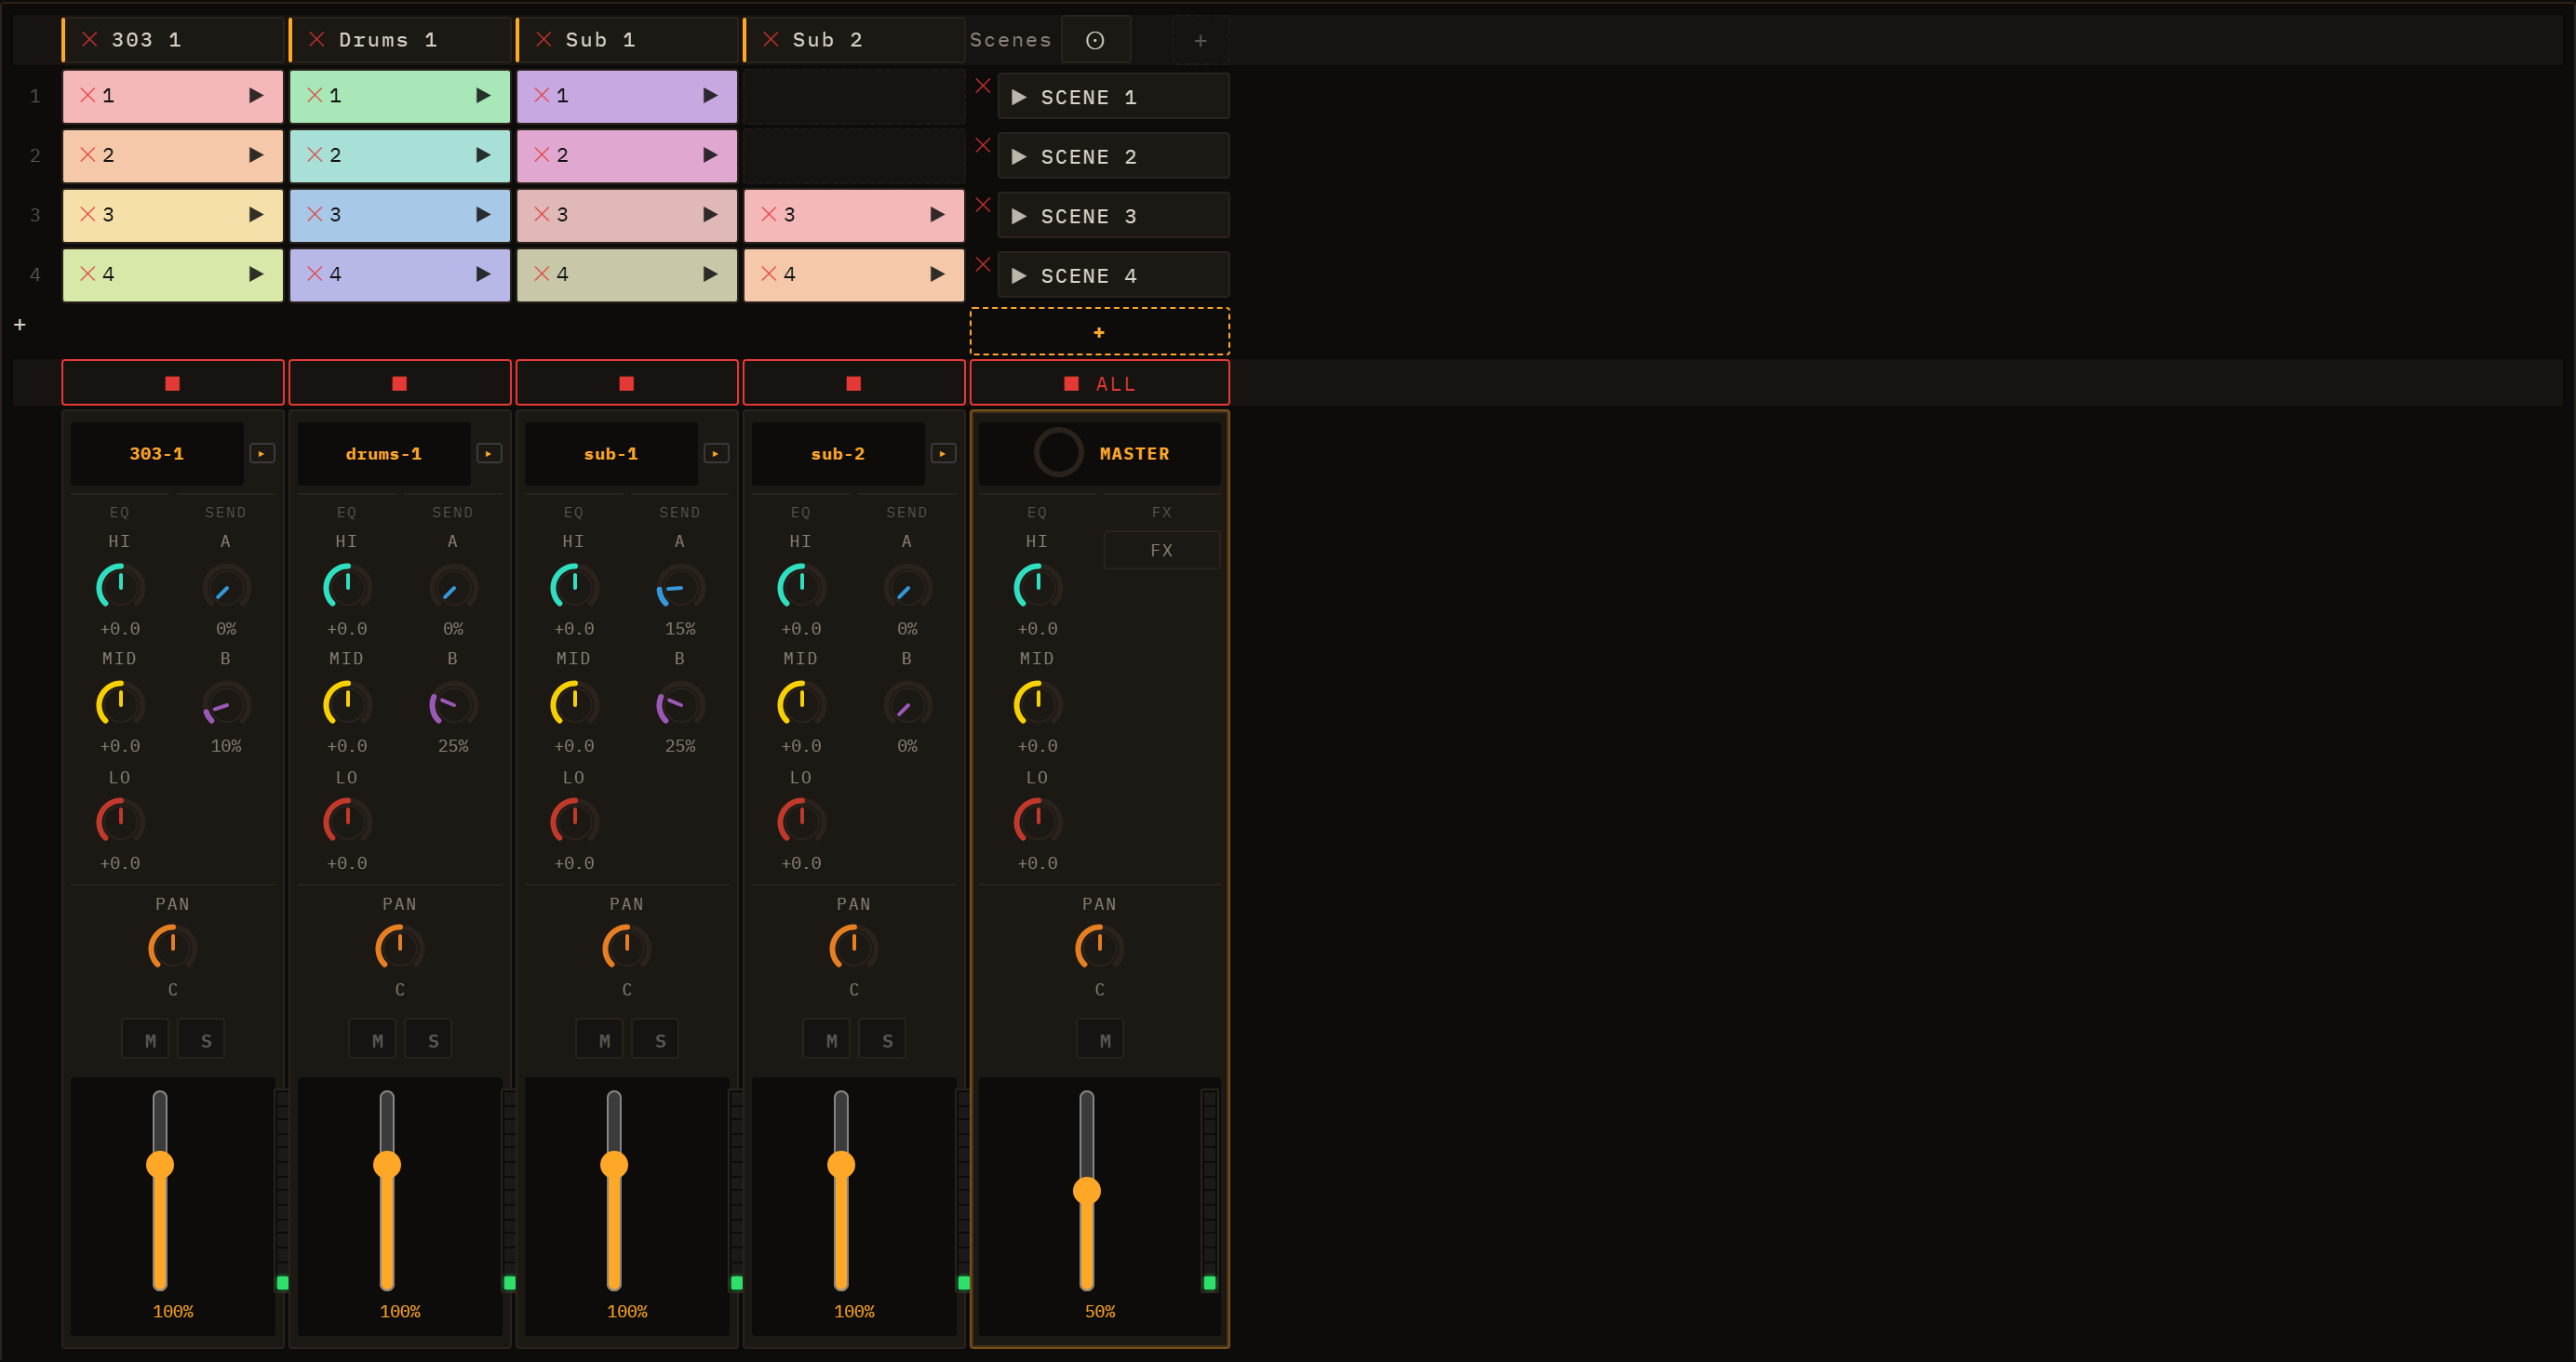Remove the Drums 1 track
This screenshot has height=1362, width=2576.
(x=317, y=40)
